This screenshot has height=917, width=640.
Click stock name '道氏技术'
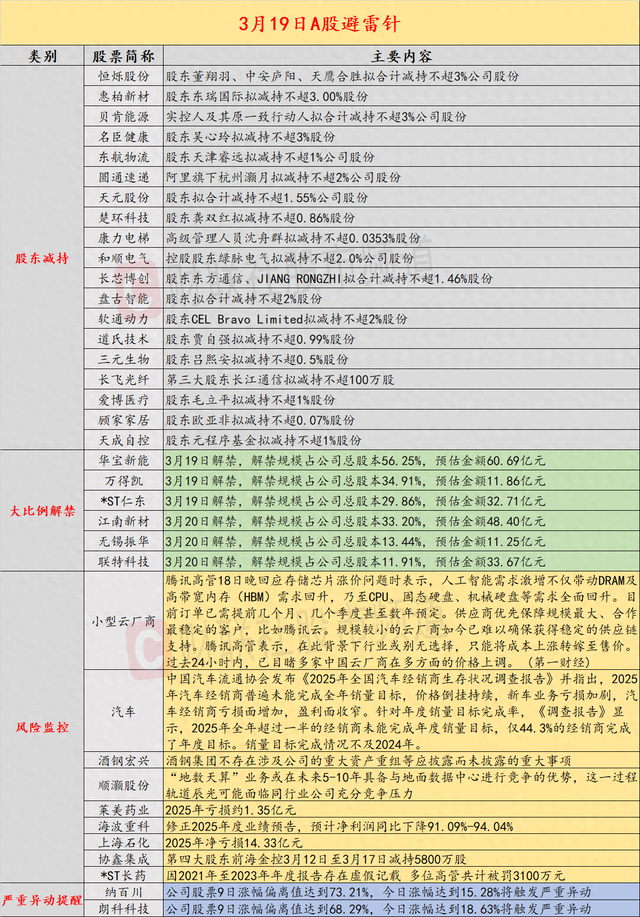pos(123,339)
